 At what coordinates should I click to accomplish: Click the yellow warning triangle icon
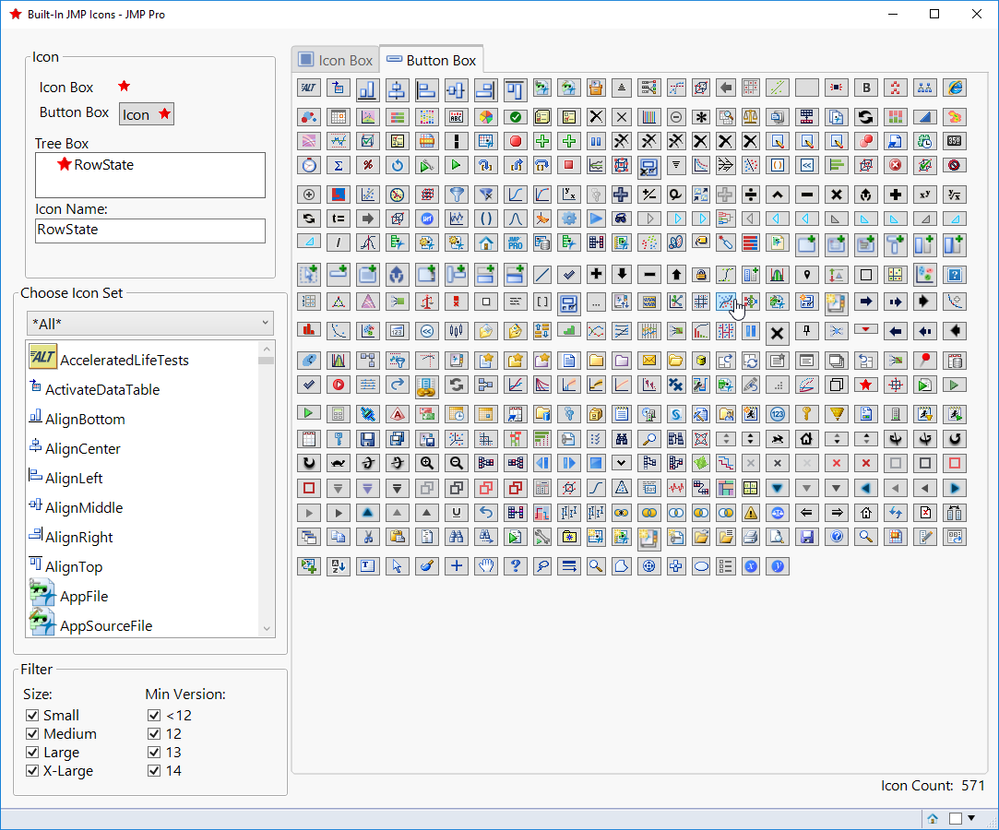click(750, 513)
